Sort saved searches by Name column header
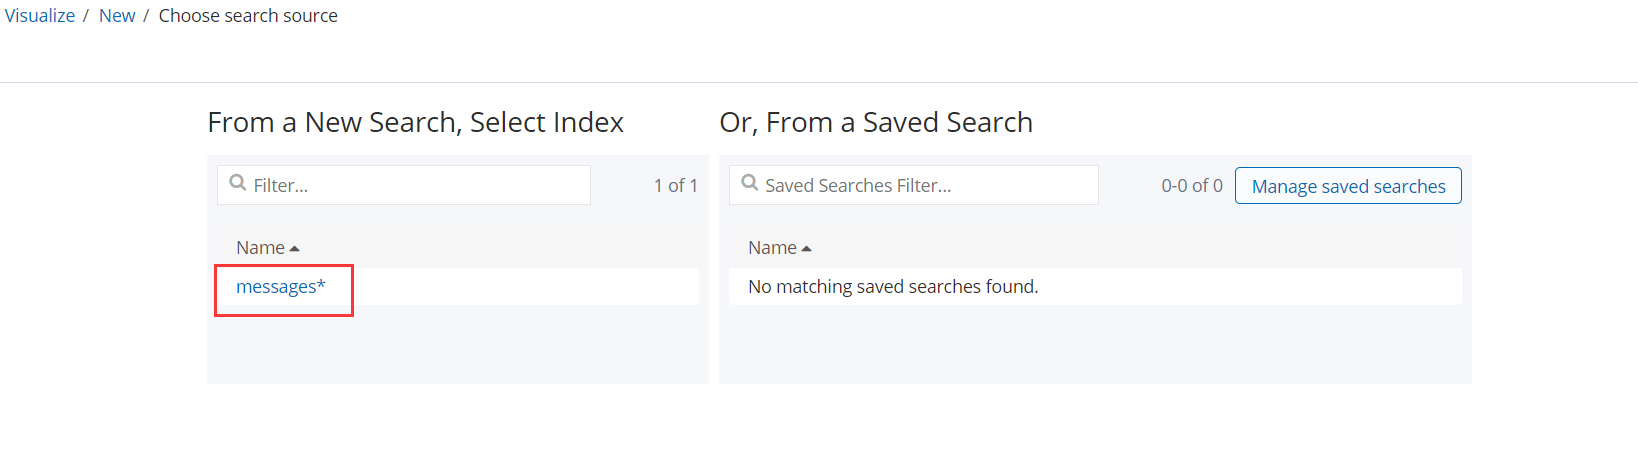Image resolution: width=1638 pixels, height=457 pixels. [x=772, y=248]
